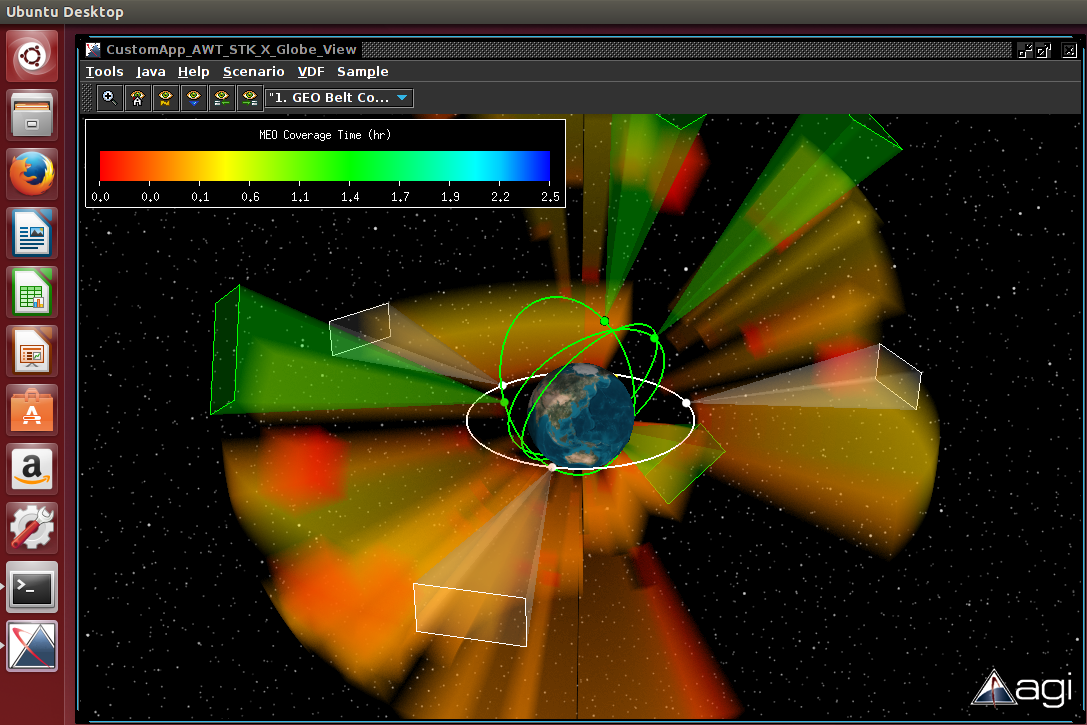This screenshot has width=1087, height=725.
Task: Click the toolbar's dotted grip handle
Action: (x=87, y=98)
